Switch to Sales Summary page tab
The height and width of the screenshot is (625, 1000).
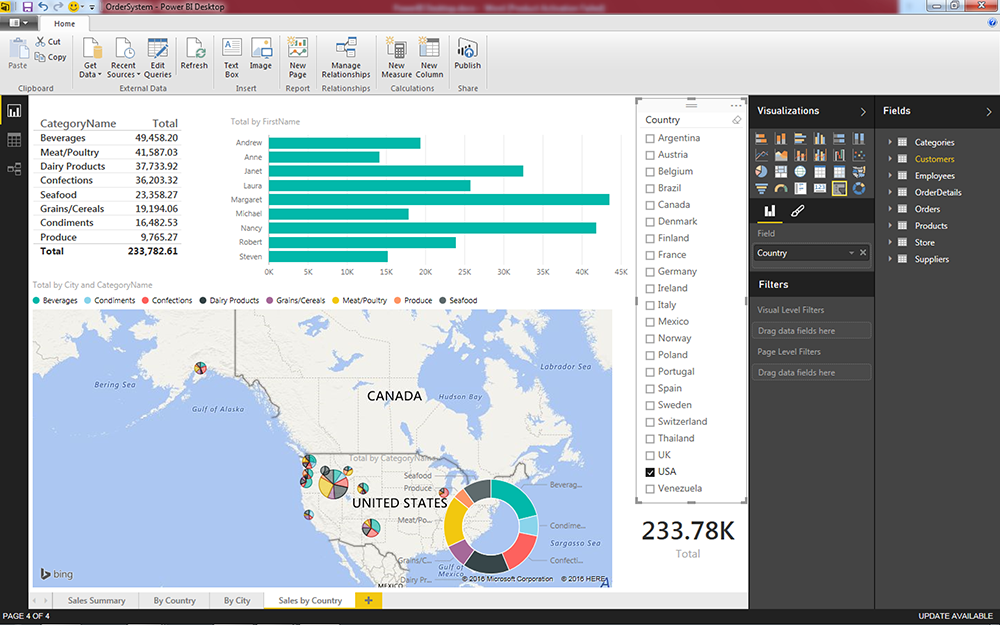[96, 600]
